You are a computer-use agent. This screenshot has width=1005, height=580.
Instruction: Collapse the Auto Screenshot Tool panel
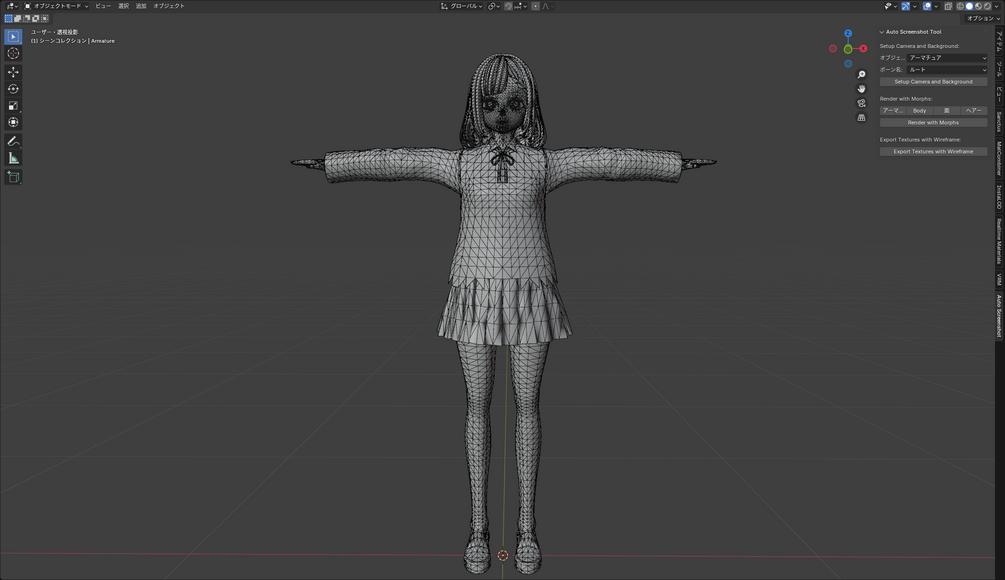click(x=882, y=31)
